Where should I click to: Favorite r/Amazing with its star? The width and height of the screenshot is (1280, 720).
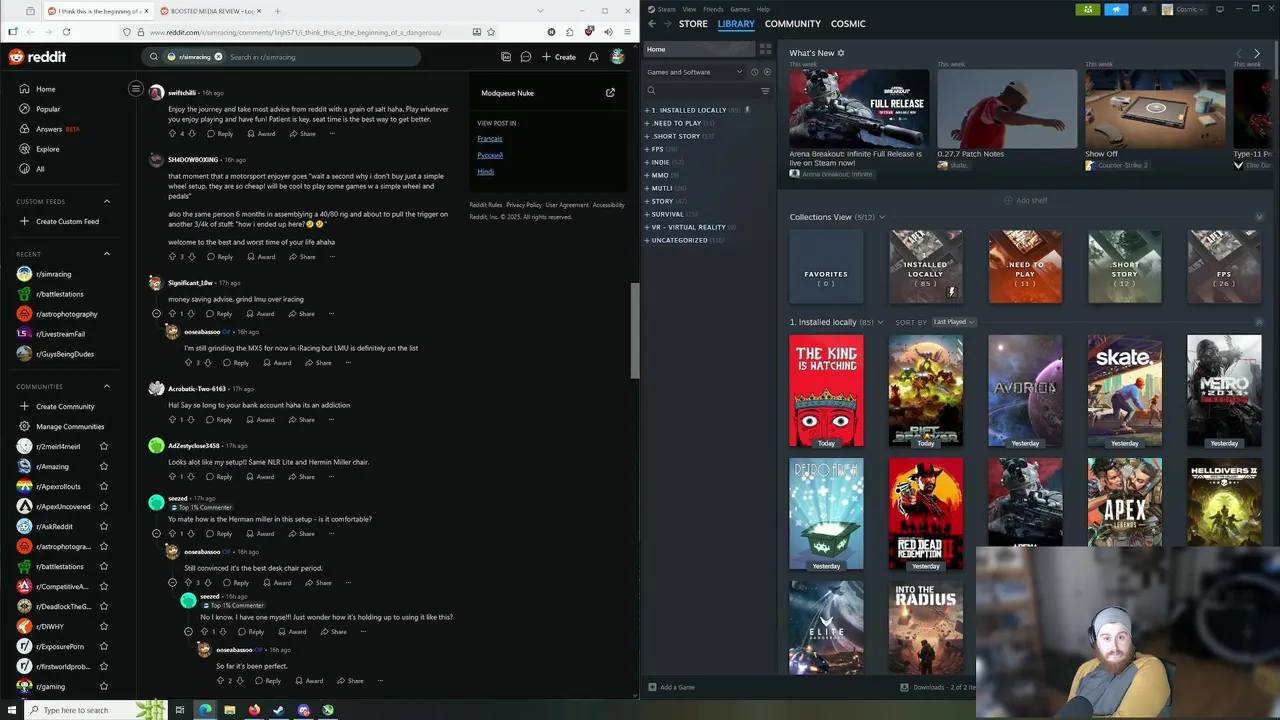tap(104, 467)
